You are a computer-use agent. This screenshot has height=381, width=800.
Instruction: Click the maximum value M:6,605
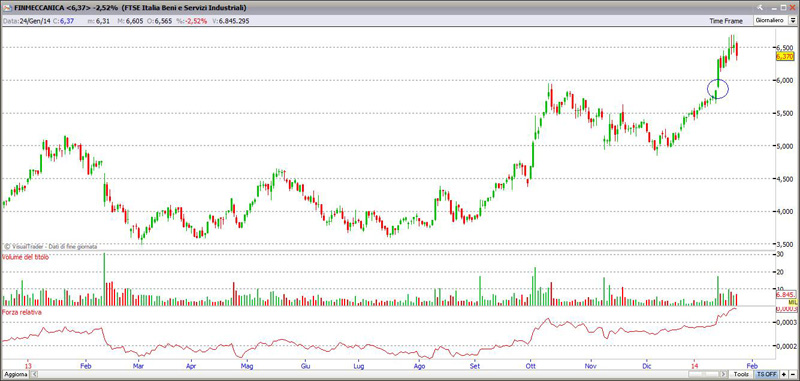(x=129, y=21)
